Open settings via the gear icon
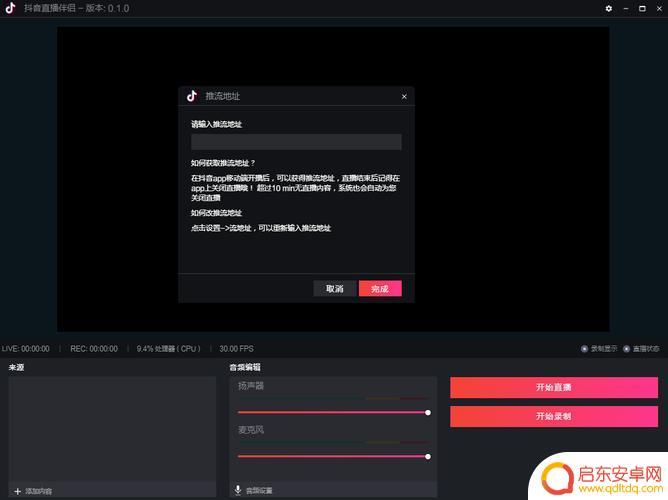668x500 pixels. pyautogui.click(x=609, y=8)
